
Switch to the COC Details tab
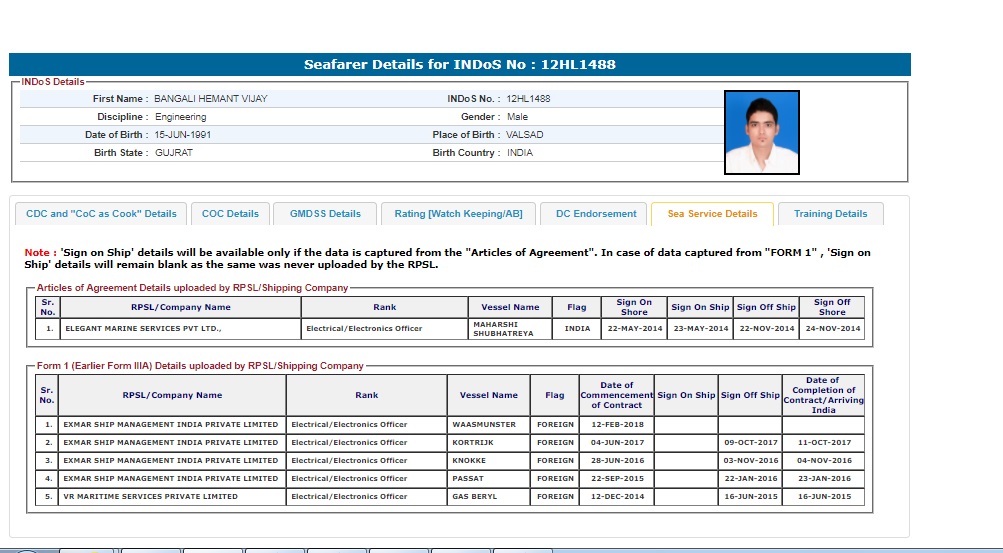click(x=230, y=214)
